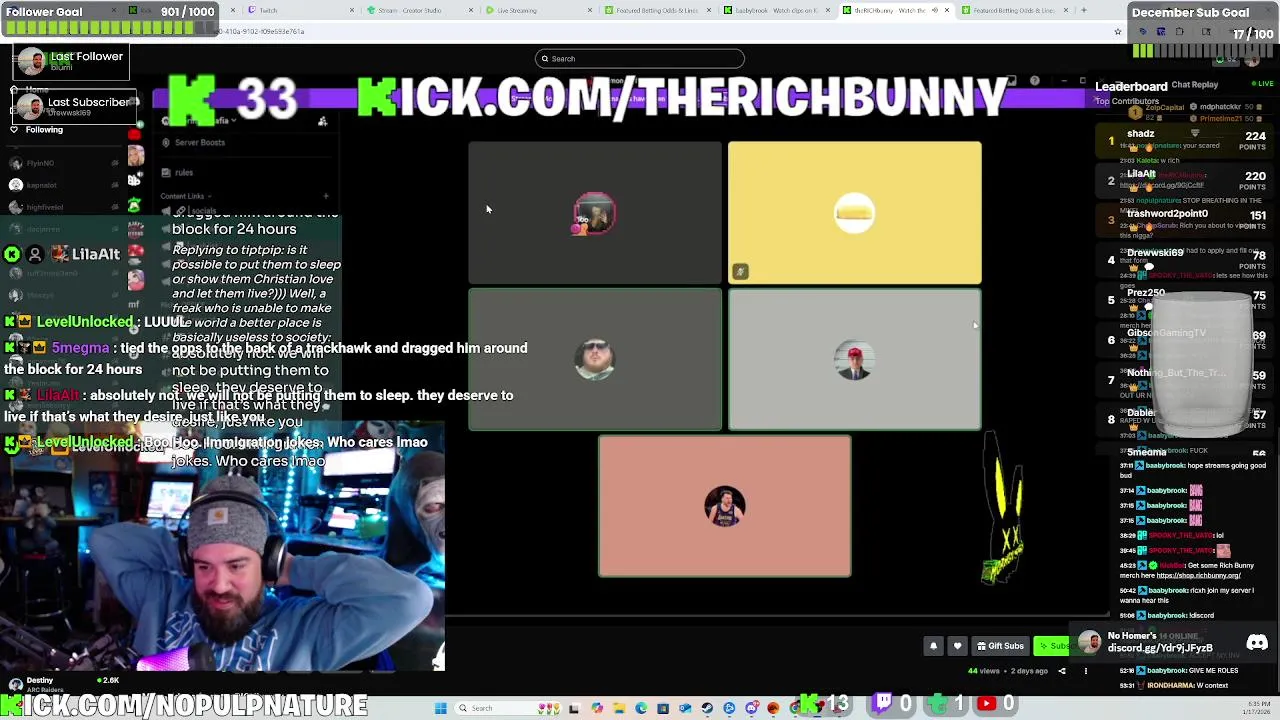The height and width of the screenshot is (720, 1280).
Task: Open the Discord server name dropdown
Action: click(200, 121)
